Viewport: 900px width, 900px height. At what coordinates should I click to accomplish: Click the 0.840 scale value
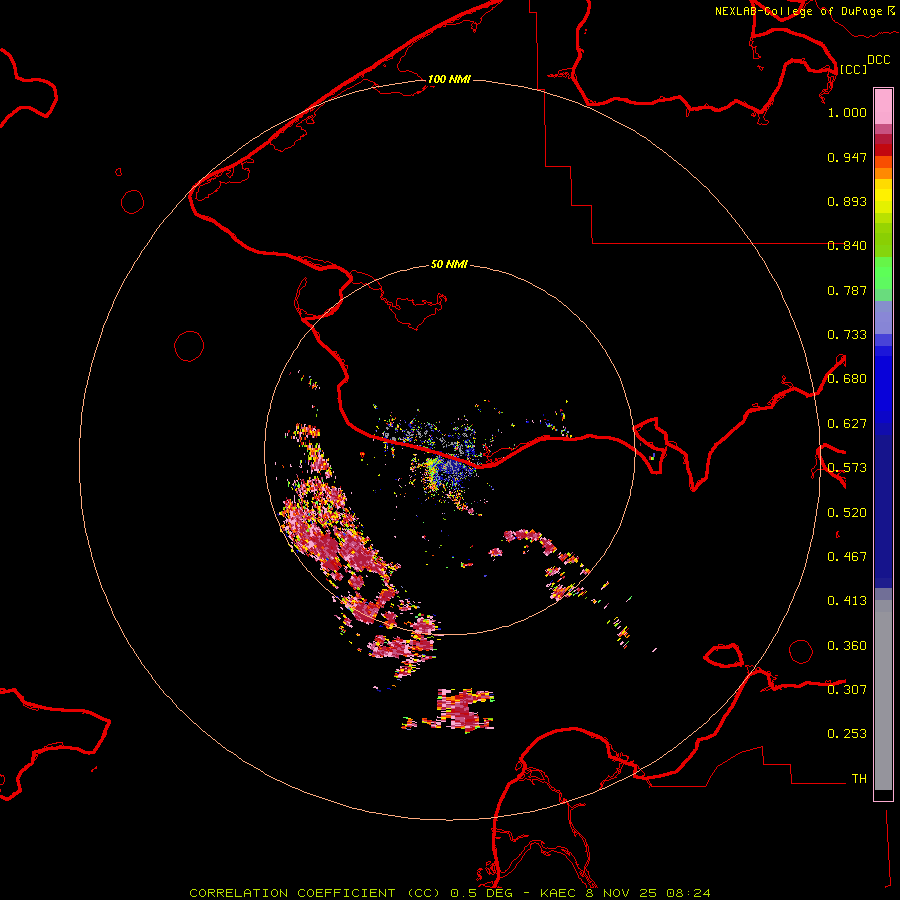pyautogui.click(x=847, y=246)
